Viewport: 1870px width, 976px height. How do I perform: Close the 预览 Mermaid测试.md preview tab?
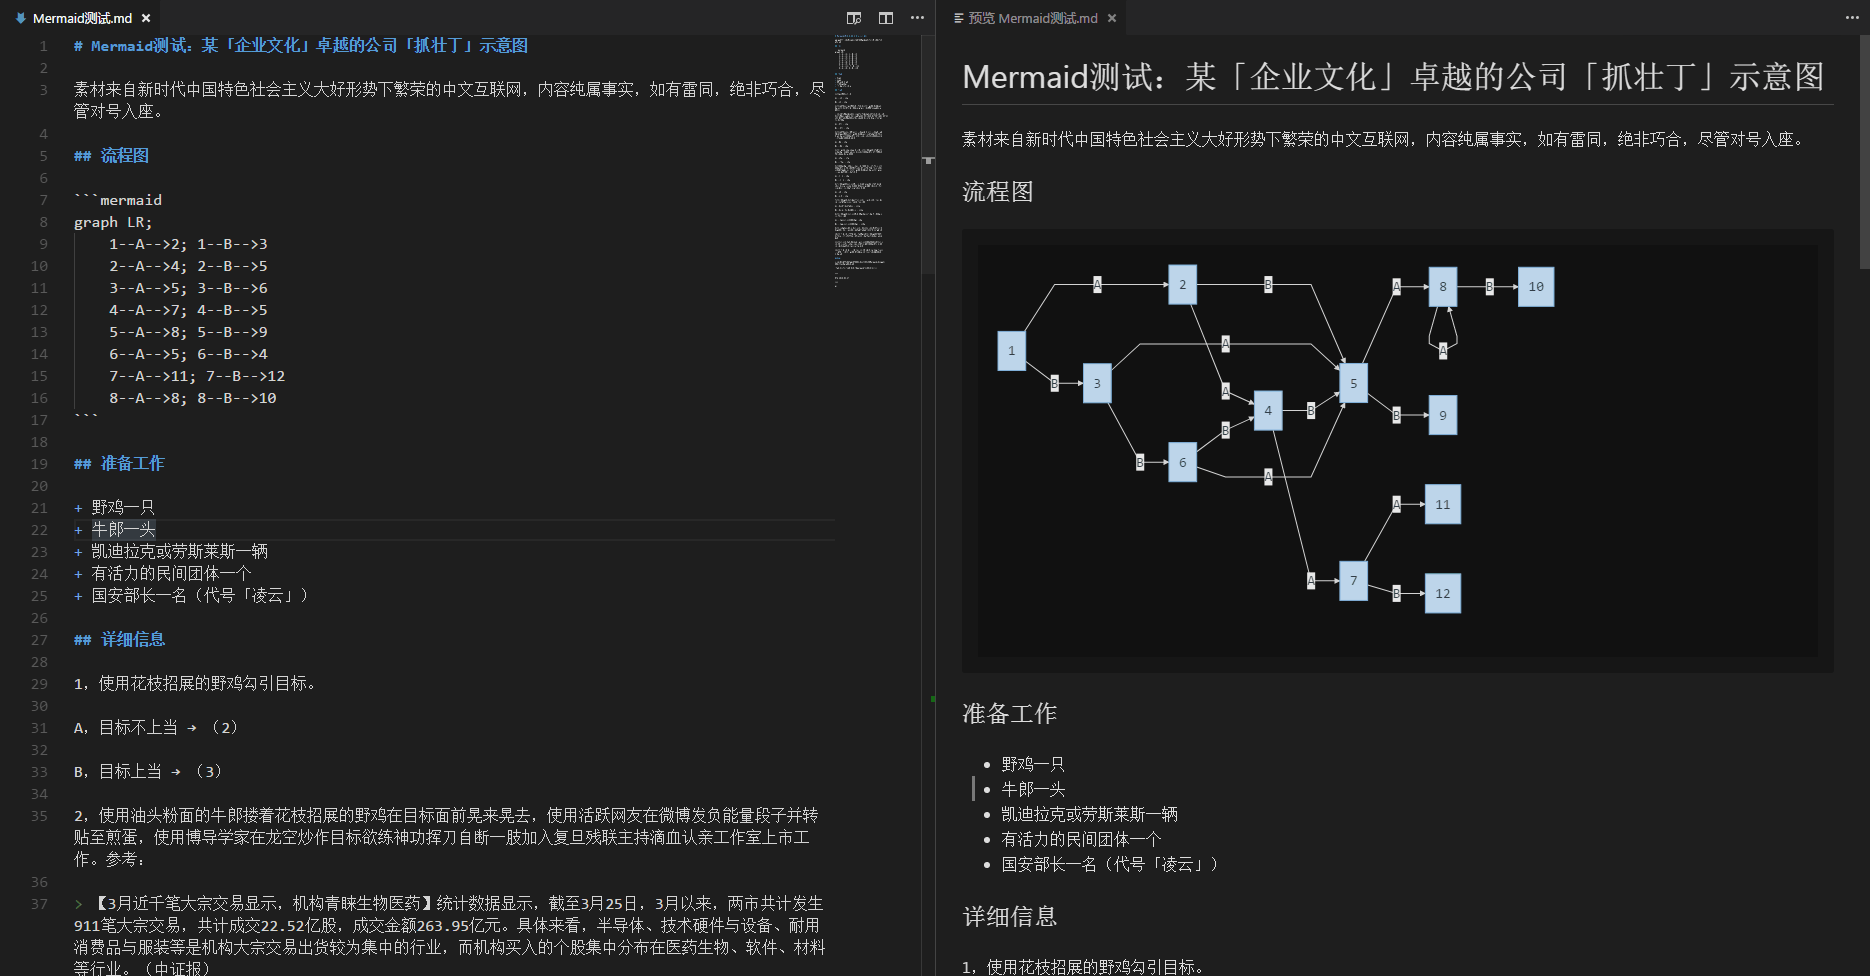[1112, 18]
